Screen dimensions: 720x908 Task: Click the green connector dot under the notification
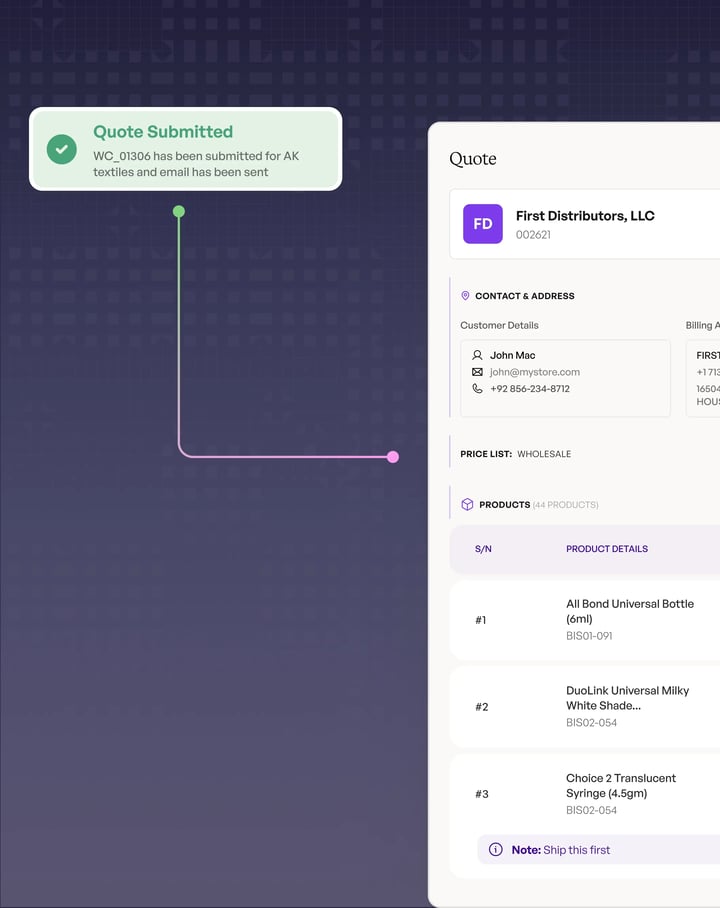point(179,211)
